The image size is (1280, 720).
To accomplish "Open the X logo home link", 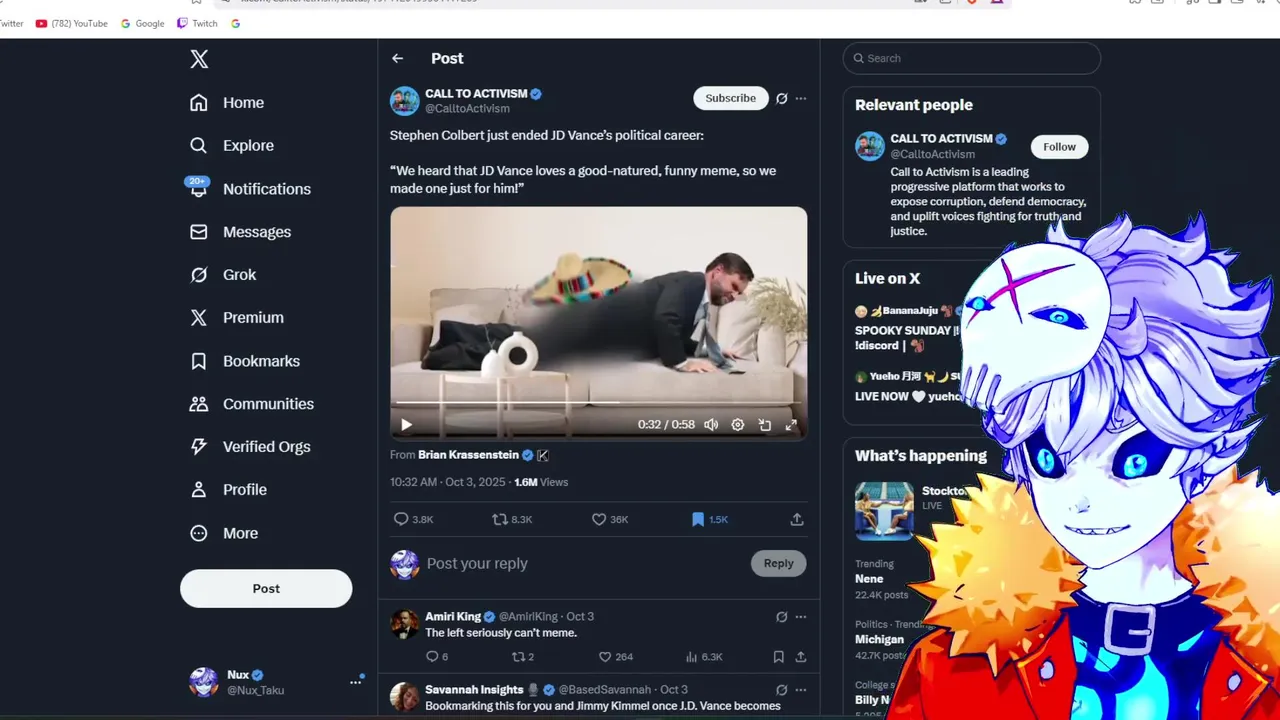I will (x=199, y=59).
